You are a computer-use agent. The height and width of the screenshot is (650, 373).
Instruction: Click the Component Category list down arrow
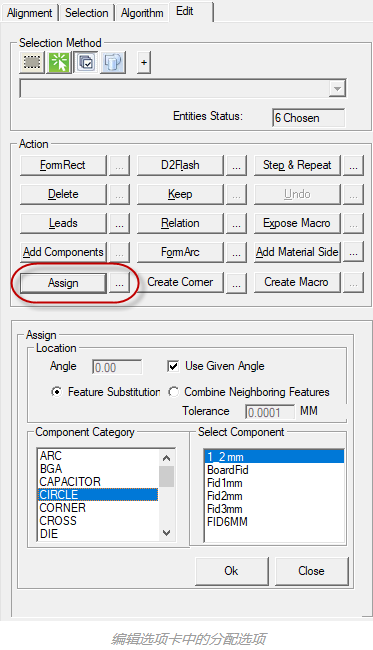[167, 533]
